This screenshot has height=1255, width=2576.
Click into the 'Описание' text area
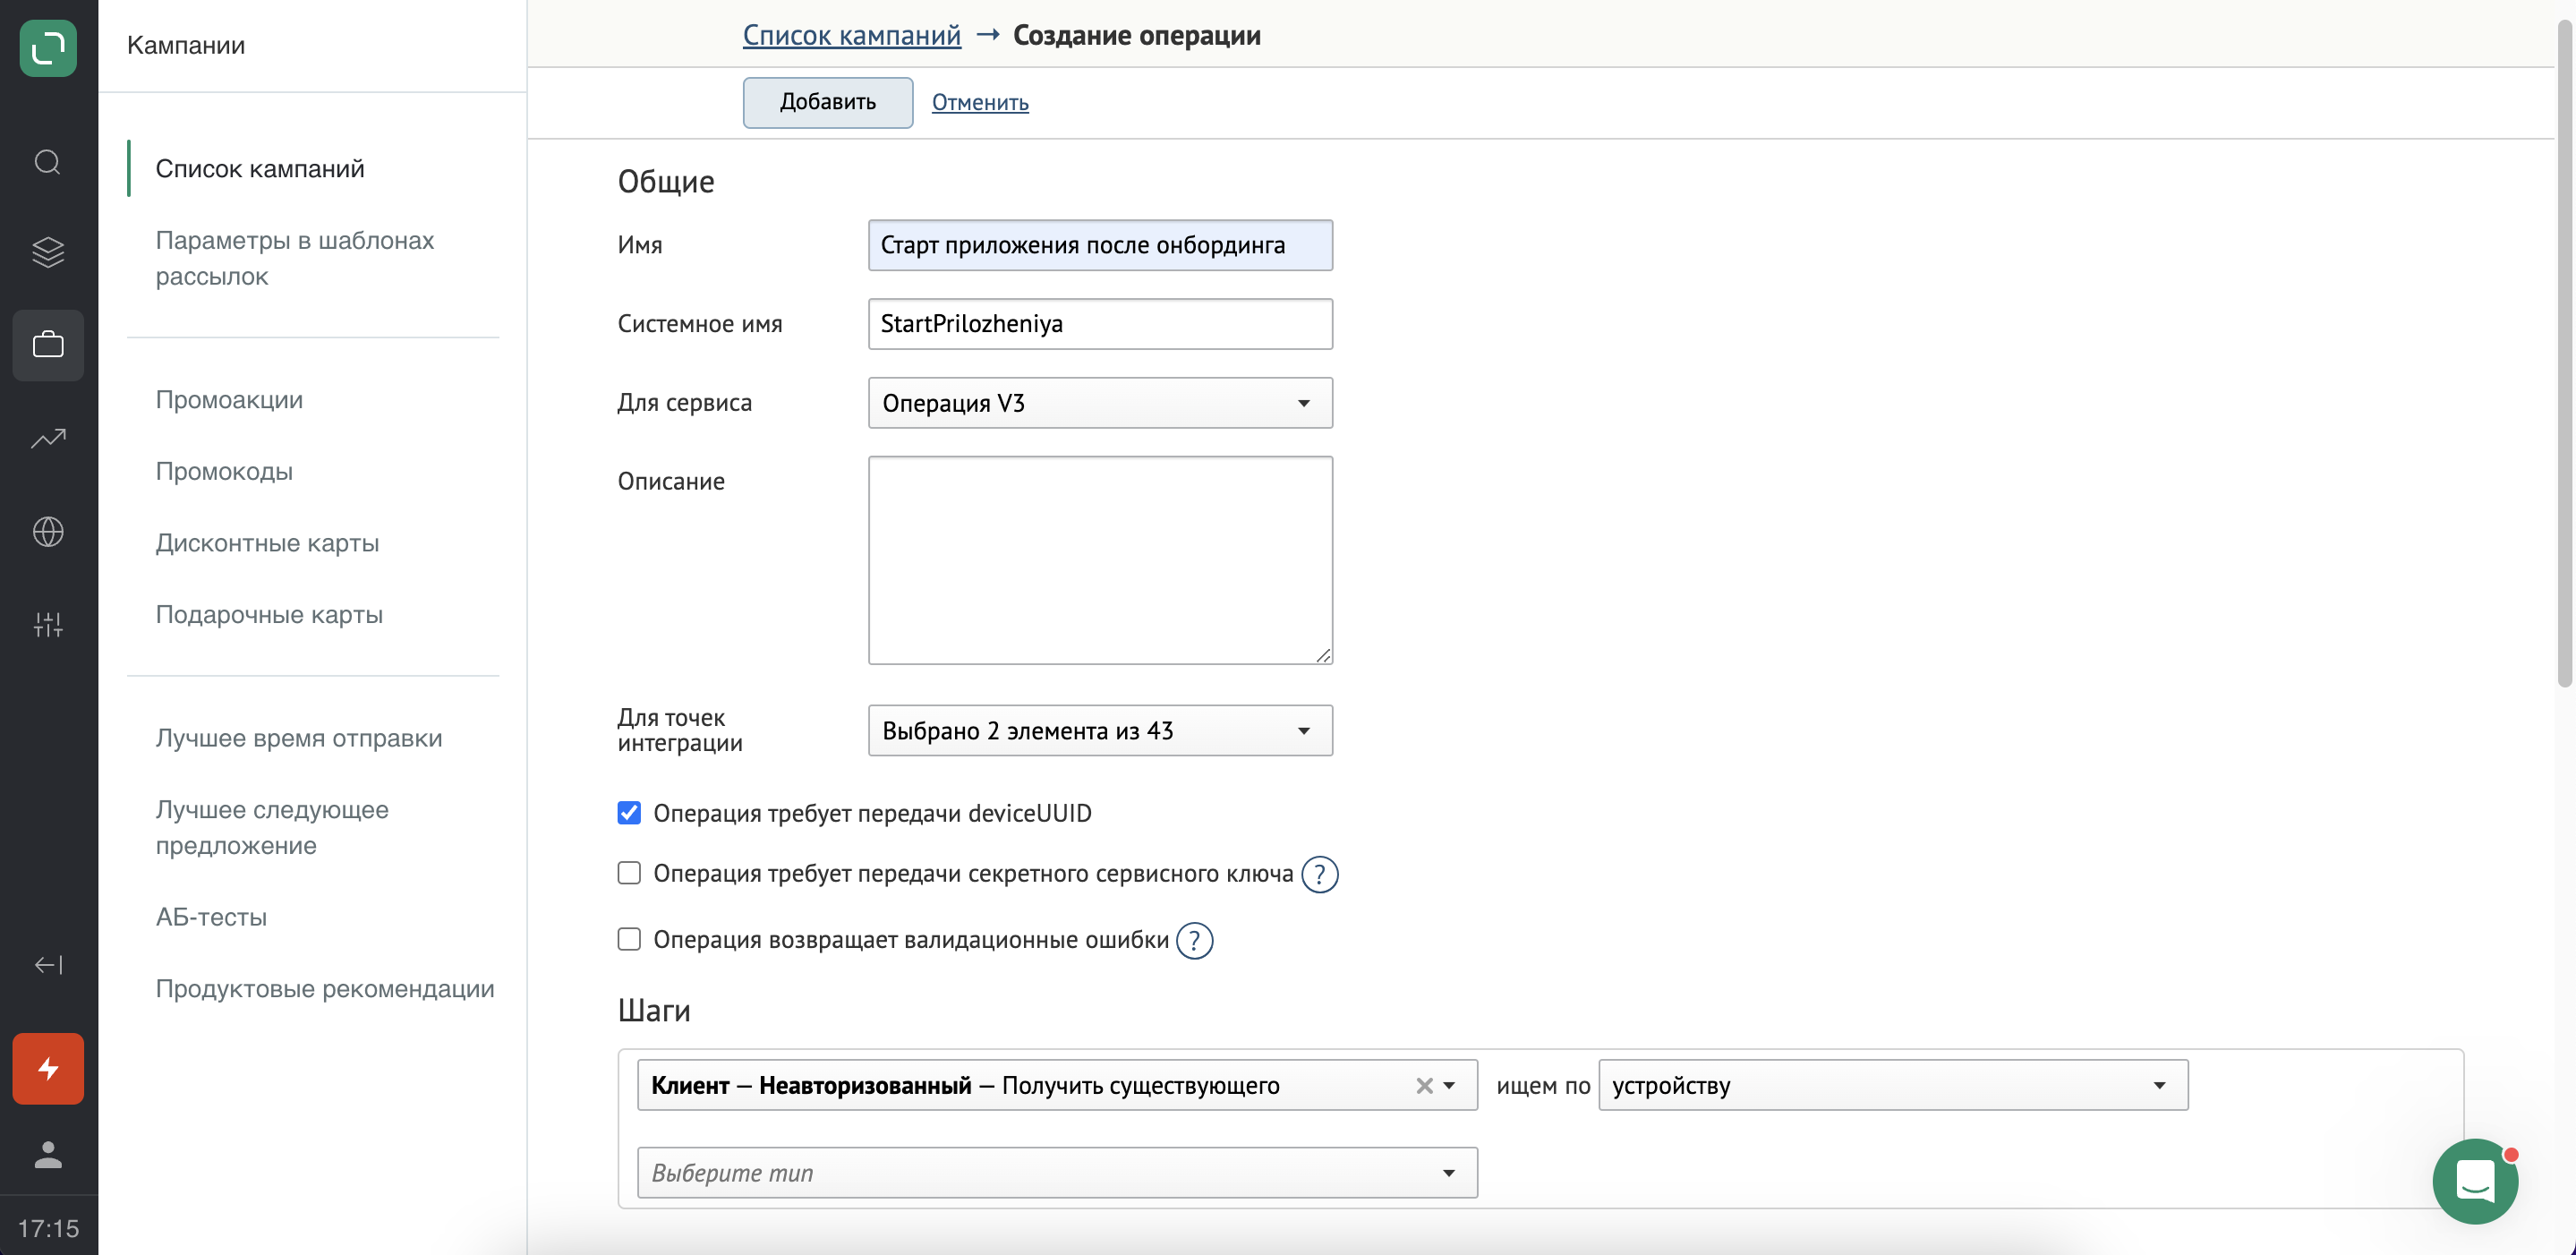tap(1100, 560)
